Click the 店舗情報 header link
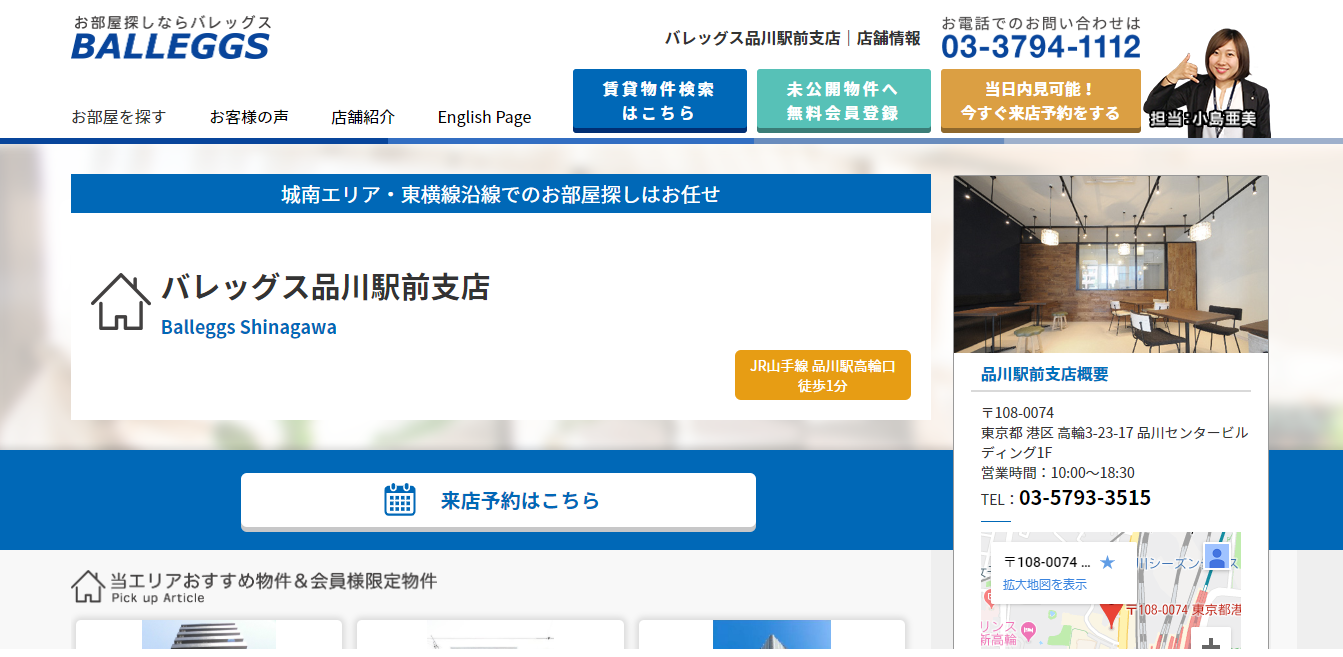The width and height of the screenshot is (1343, 657). click(888, 38)
